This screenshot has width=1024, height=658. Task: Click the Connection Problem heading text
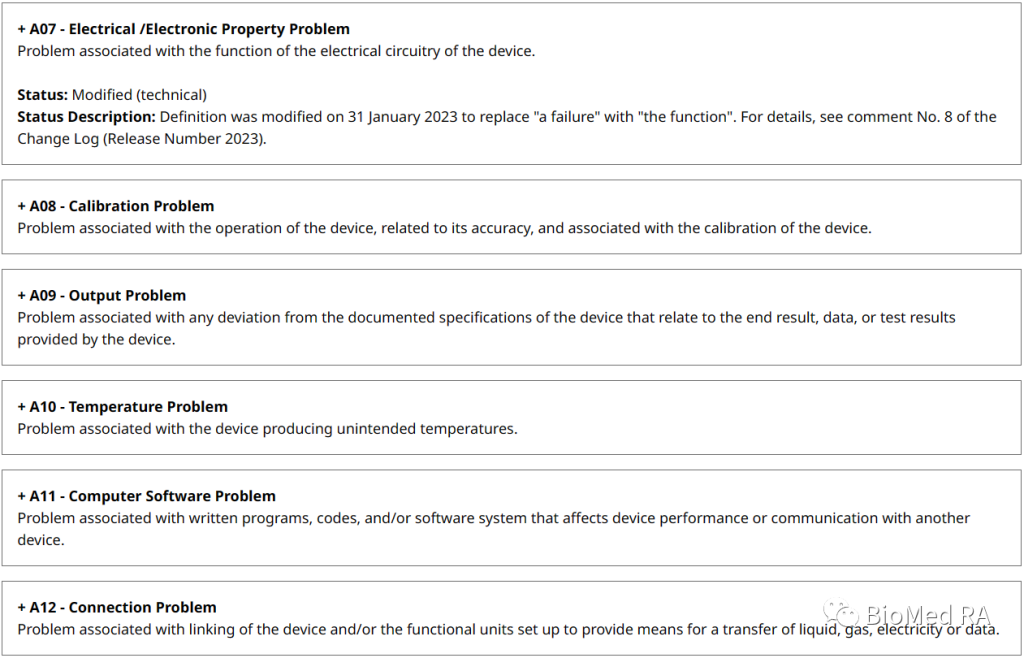tap(142, 607)
